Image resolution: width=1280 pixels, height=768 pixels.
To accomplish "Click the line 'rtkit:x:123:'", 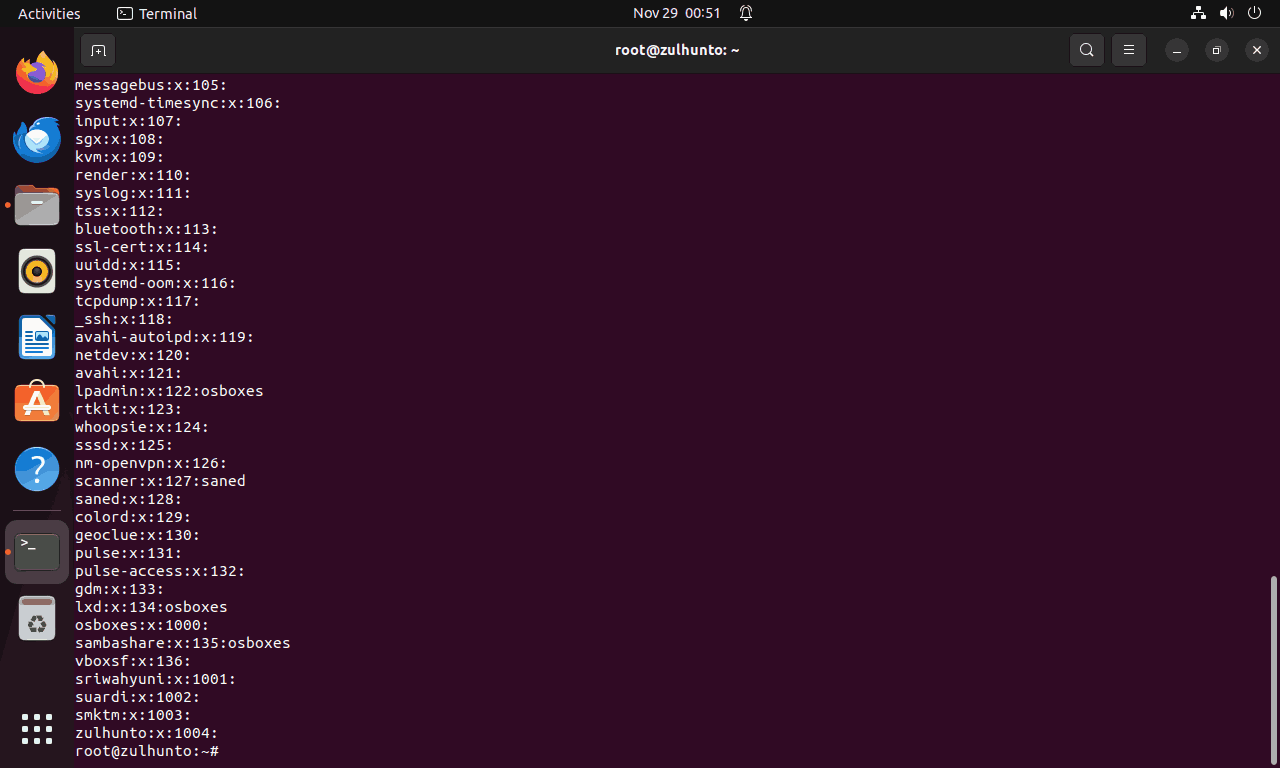I will pyautogui.click(x=129, y=409).
